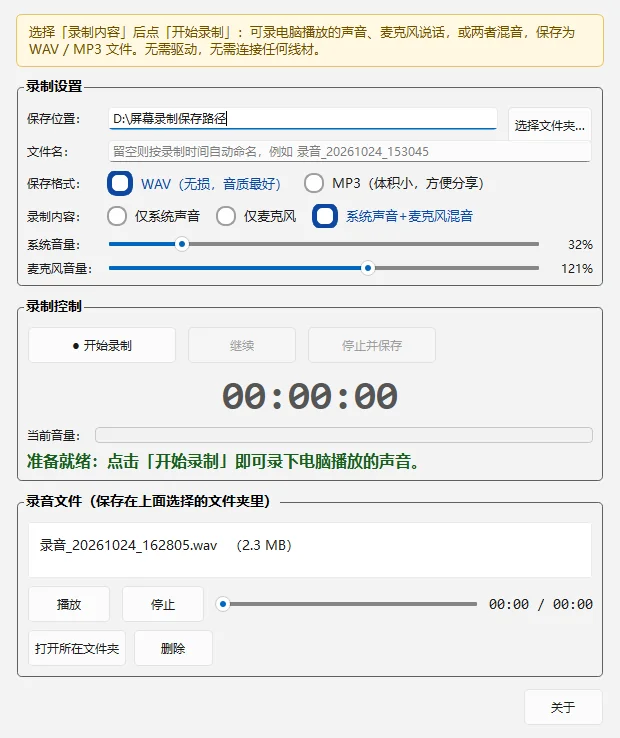
Task: Click the 保存位置 path input field
Action: pyautogui.click(x=303, y=119)
